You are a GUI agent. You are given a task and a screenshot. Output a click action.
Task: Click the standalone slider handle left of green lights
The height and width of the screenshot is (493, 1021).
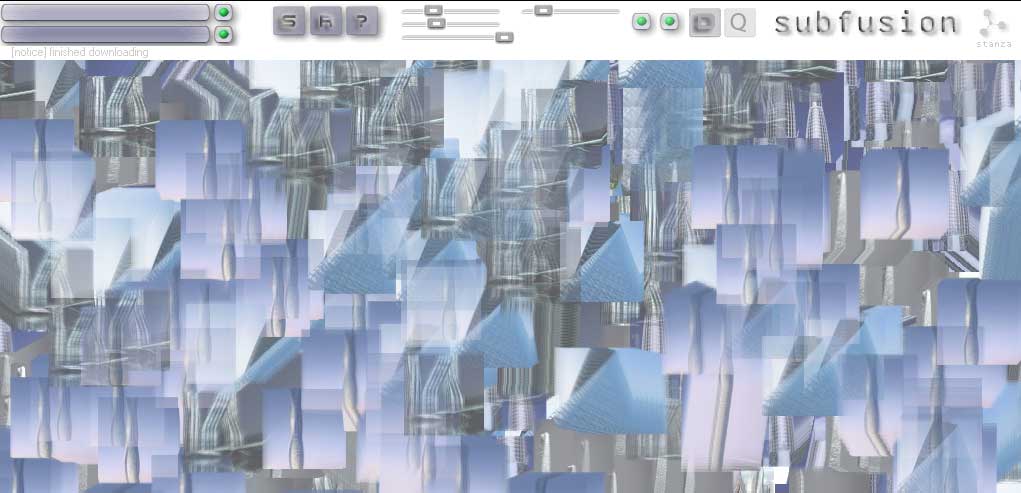coord(543,10)
